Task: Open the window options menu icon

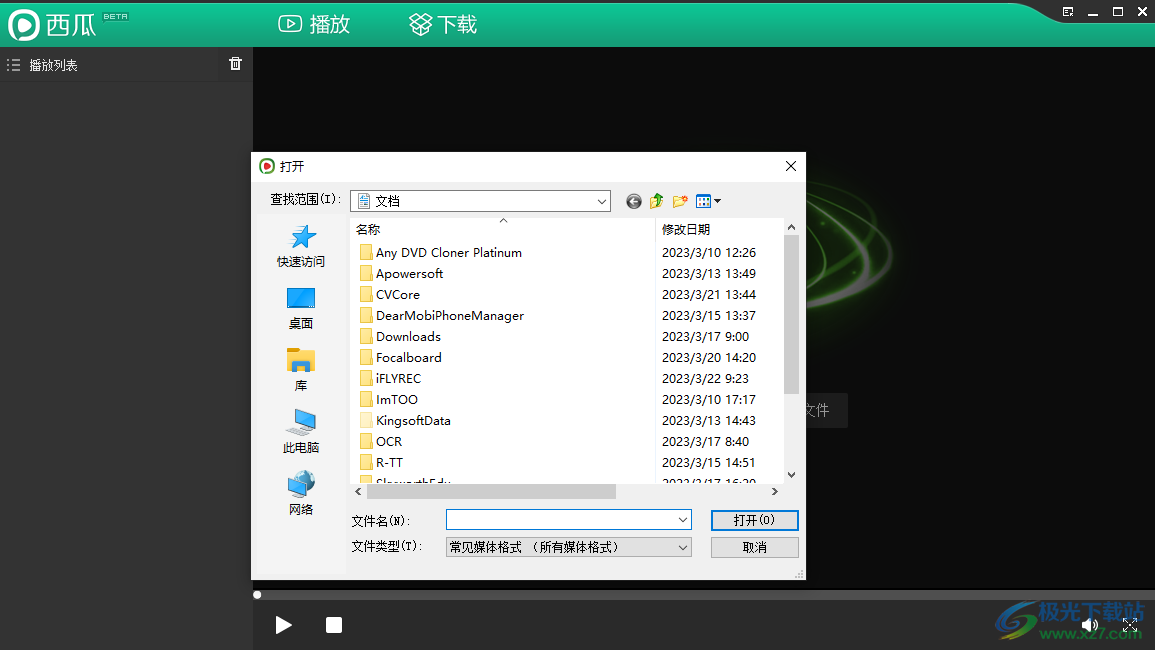Action: 1068,11
